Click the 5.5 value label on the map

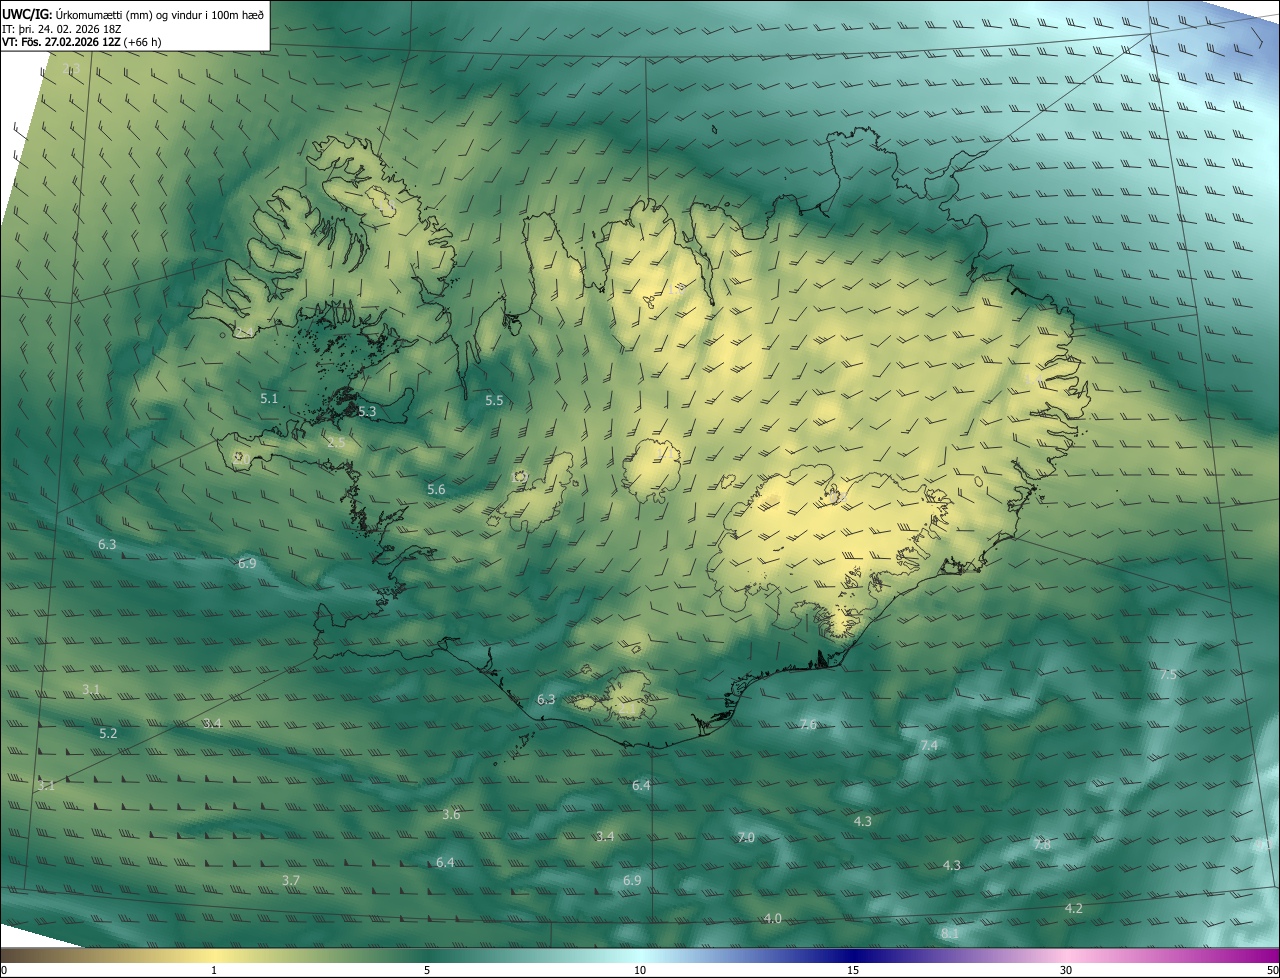(x=494, y=400)
